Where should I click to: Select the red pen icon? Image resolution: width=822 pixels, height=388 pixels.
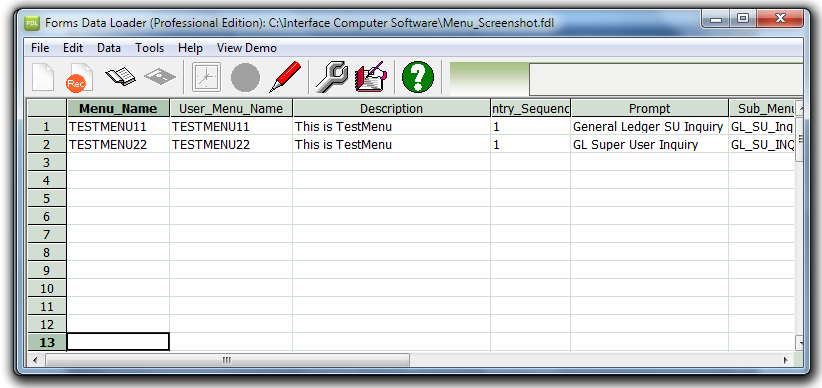[285, 77]
